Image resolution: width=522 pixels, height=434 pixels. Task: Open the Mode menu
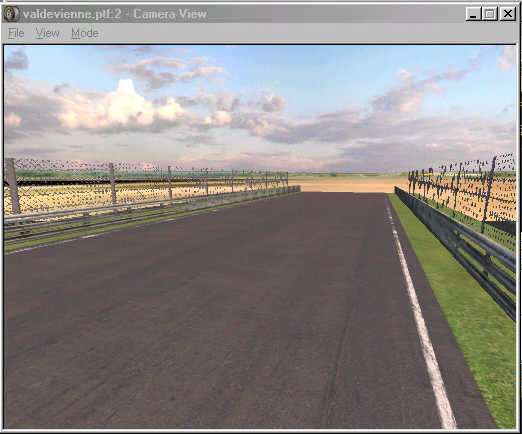tap(85, 33)
